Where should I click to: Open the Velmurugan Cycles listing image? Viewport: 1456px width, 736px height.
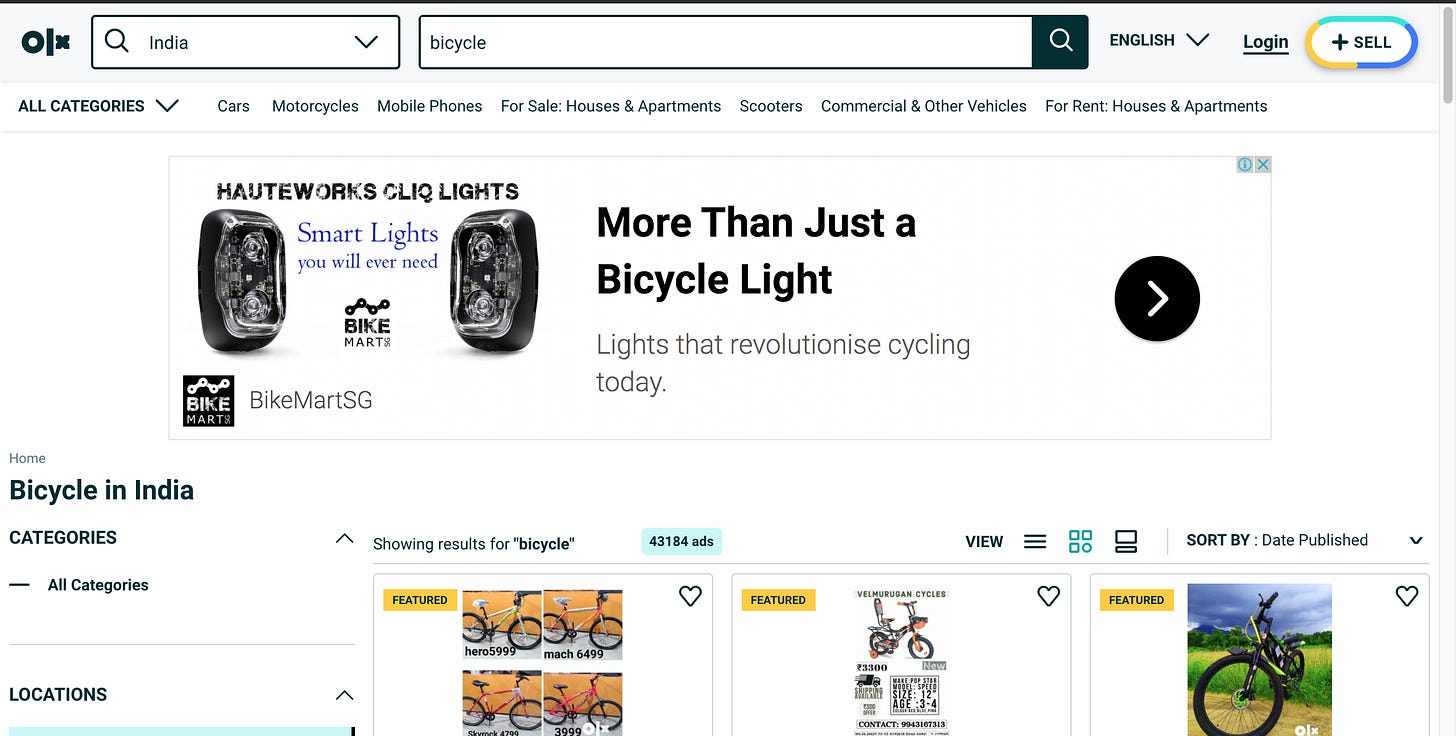[901, 662]
